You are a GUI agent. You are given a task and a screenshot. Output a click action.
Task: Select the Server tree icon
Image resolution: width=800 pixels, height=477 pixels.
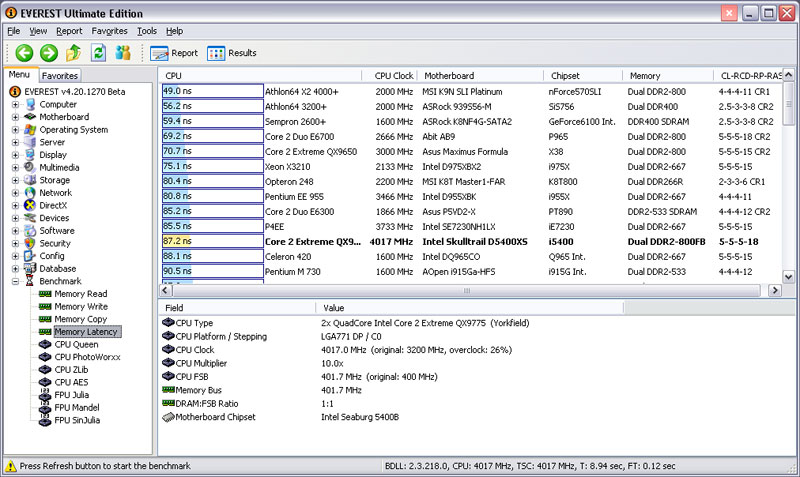tap(31, 142)
